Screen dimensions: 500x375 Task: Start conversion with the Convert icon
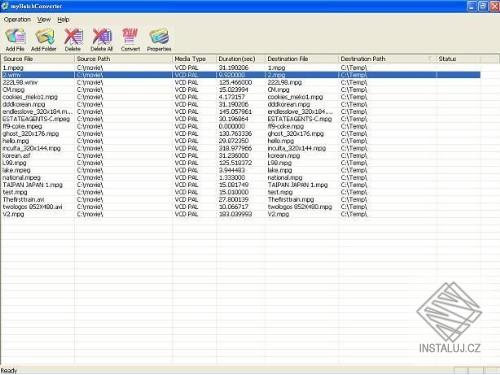coord(130,40)
